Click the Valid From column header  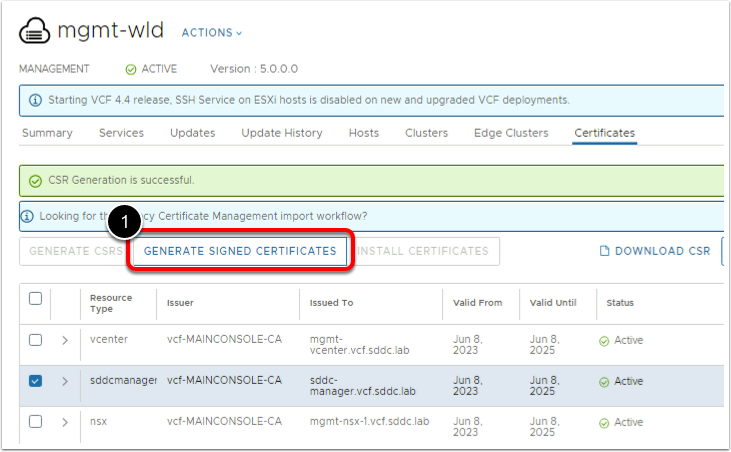[477, 303]
